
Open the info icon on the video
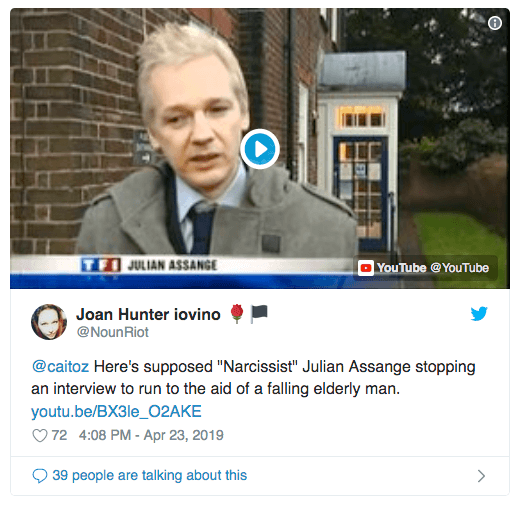(x=495, y=23)
